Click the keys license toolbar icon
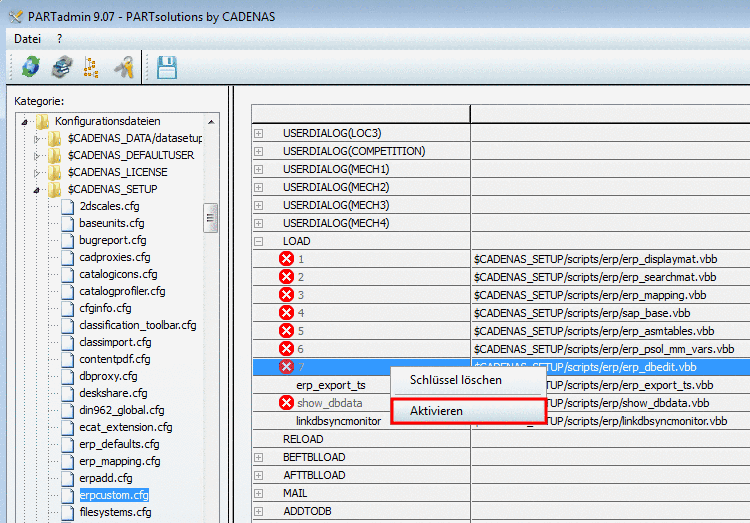750x523 pixels. pyautogui.click(x=124, y=67)
